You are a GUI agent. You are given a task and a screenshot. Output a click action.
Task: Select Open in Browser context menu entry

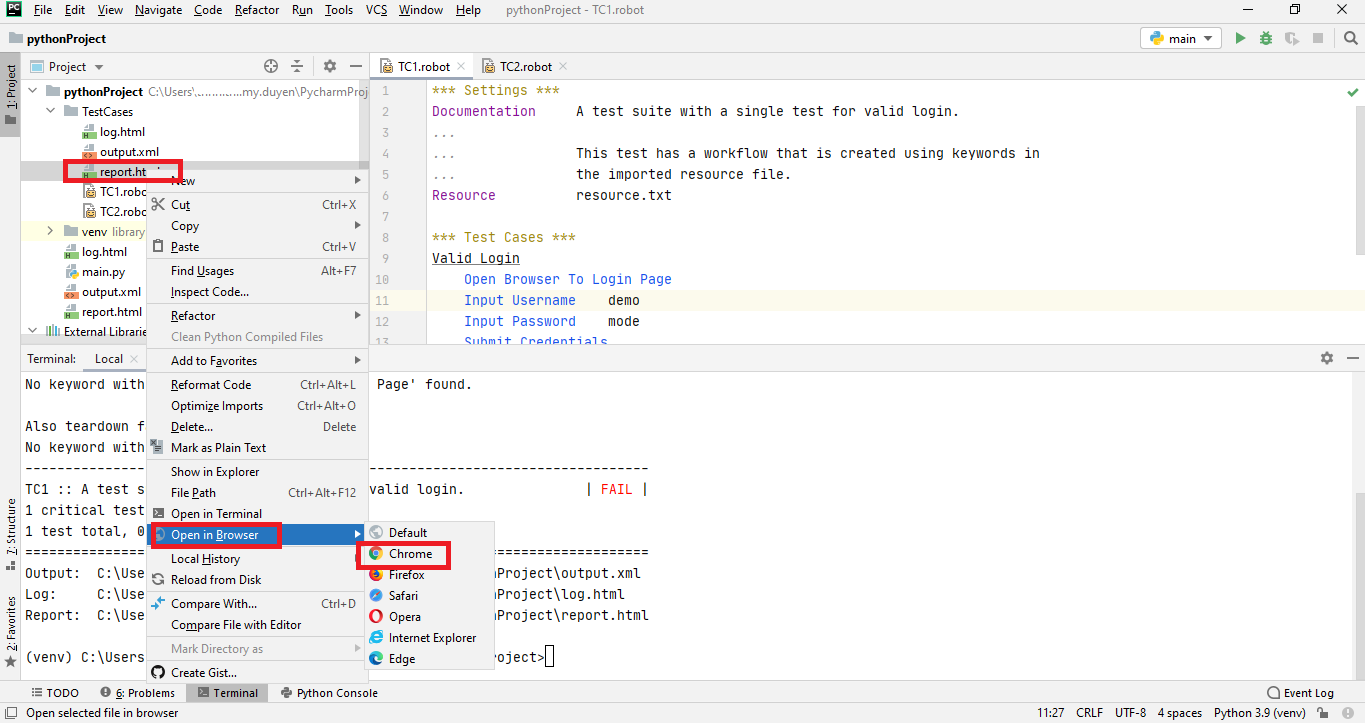click(x=215, y=535)
